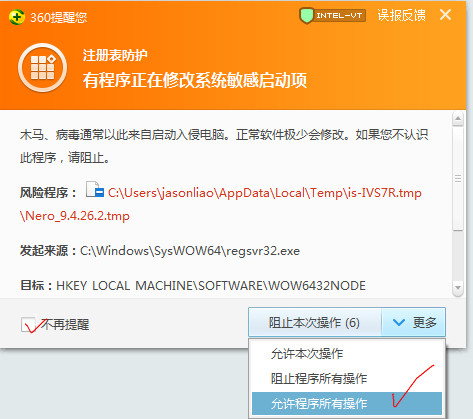
Task: Click the regsvr32.exe source path text
Action: [x=190, y=251]
